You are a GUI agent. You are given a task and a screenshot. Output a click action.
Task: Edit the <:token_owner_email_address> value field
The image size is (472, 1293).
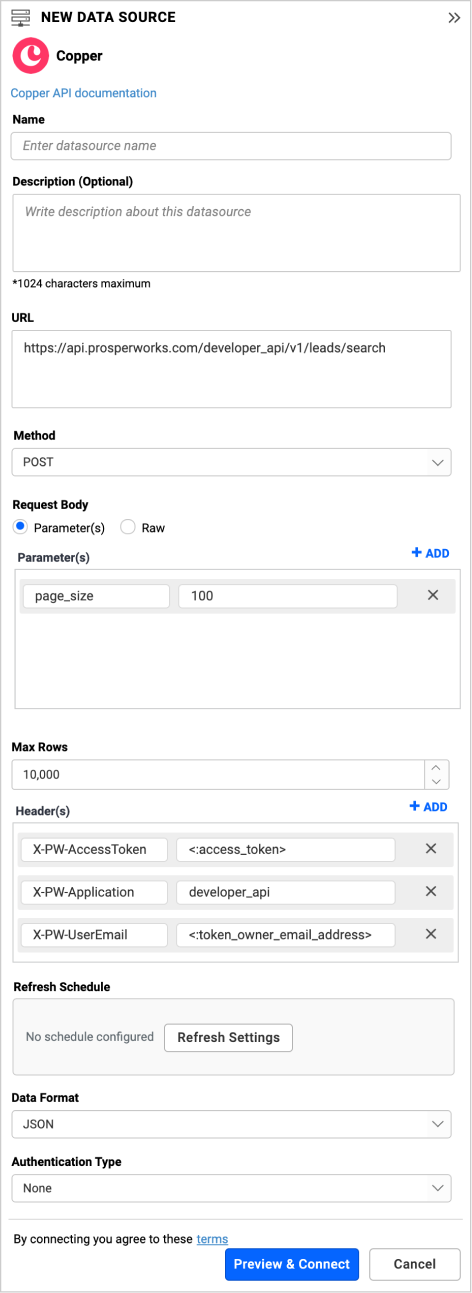[286, 935]
